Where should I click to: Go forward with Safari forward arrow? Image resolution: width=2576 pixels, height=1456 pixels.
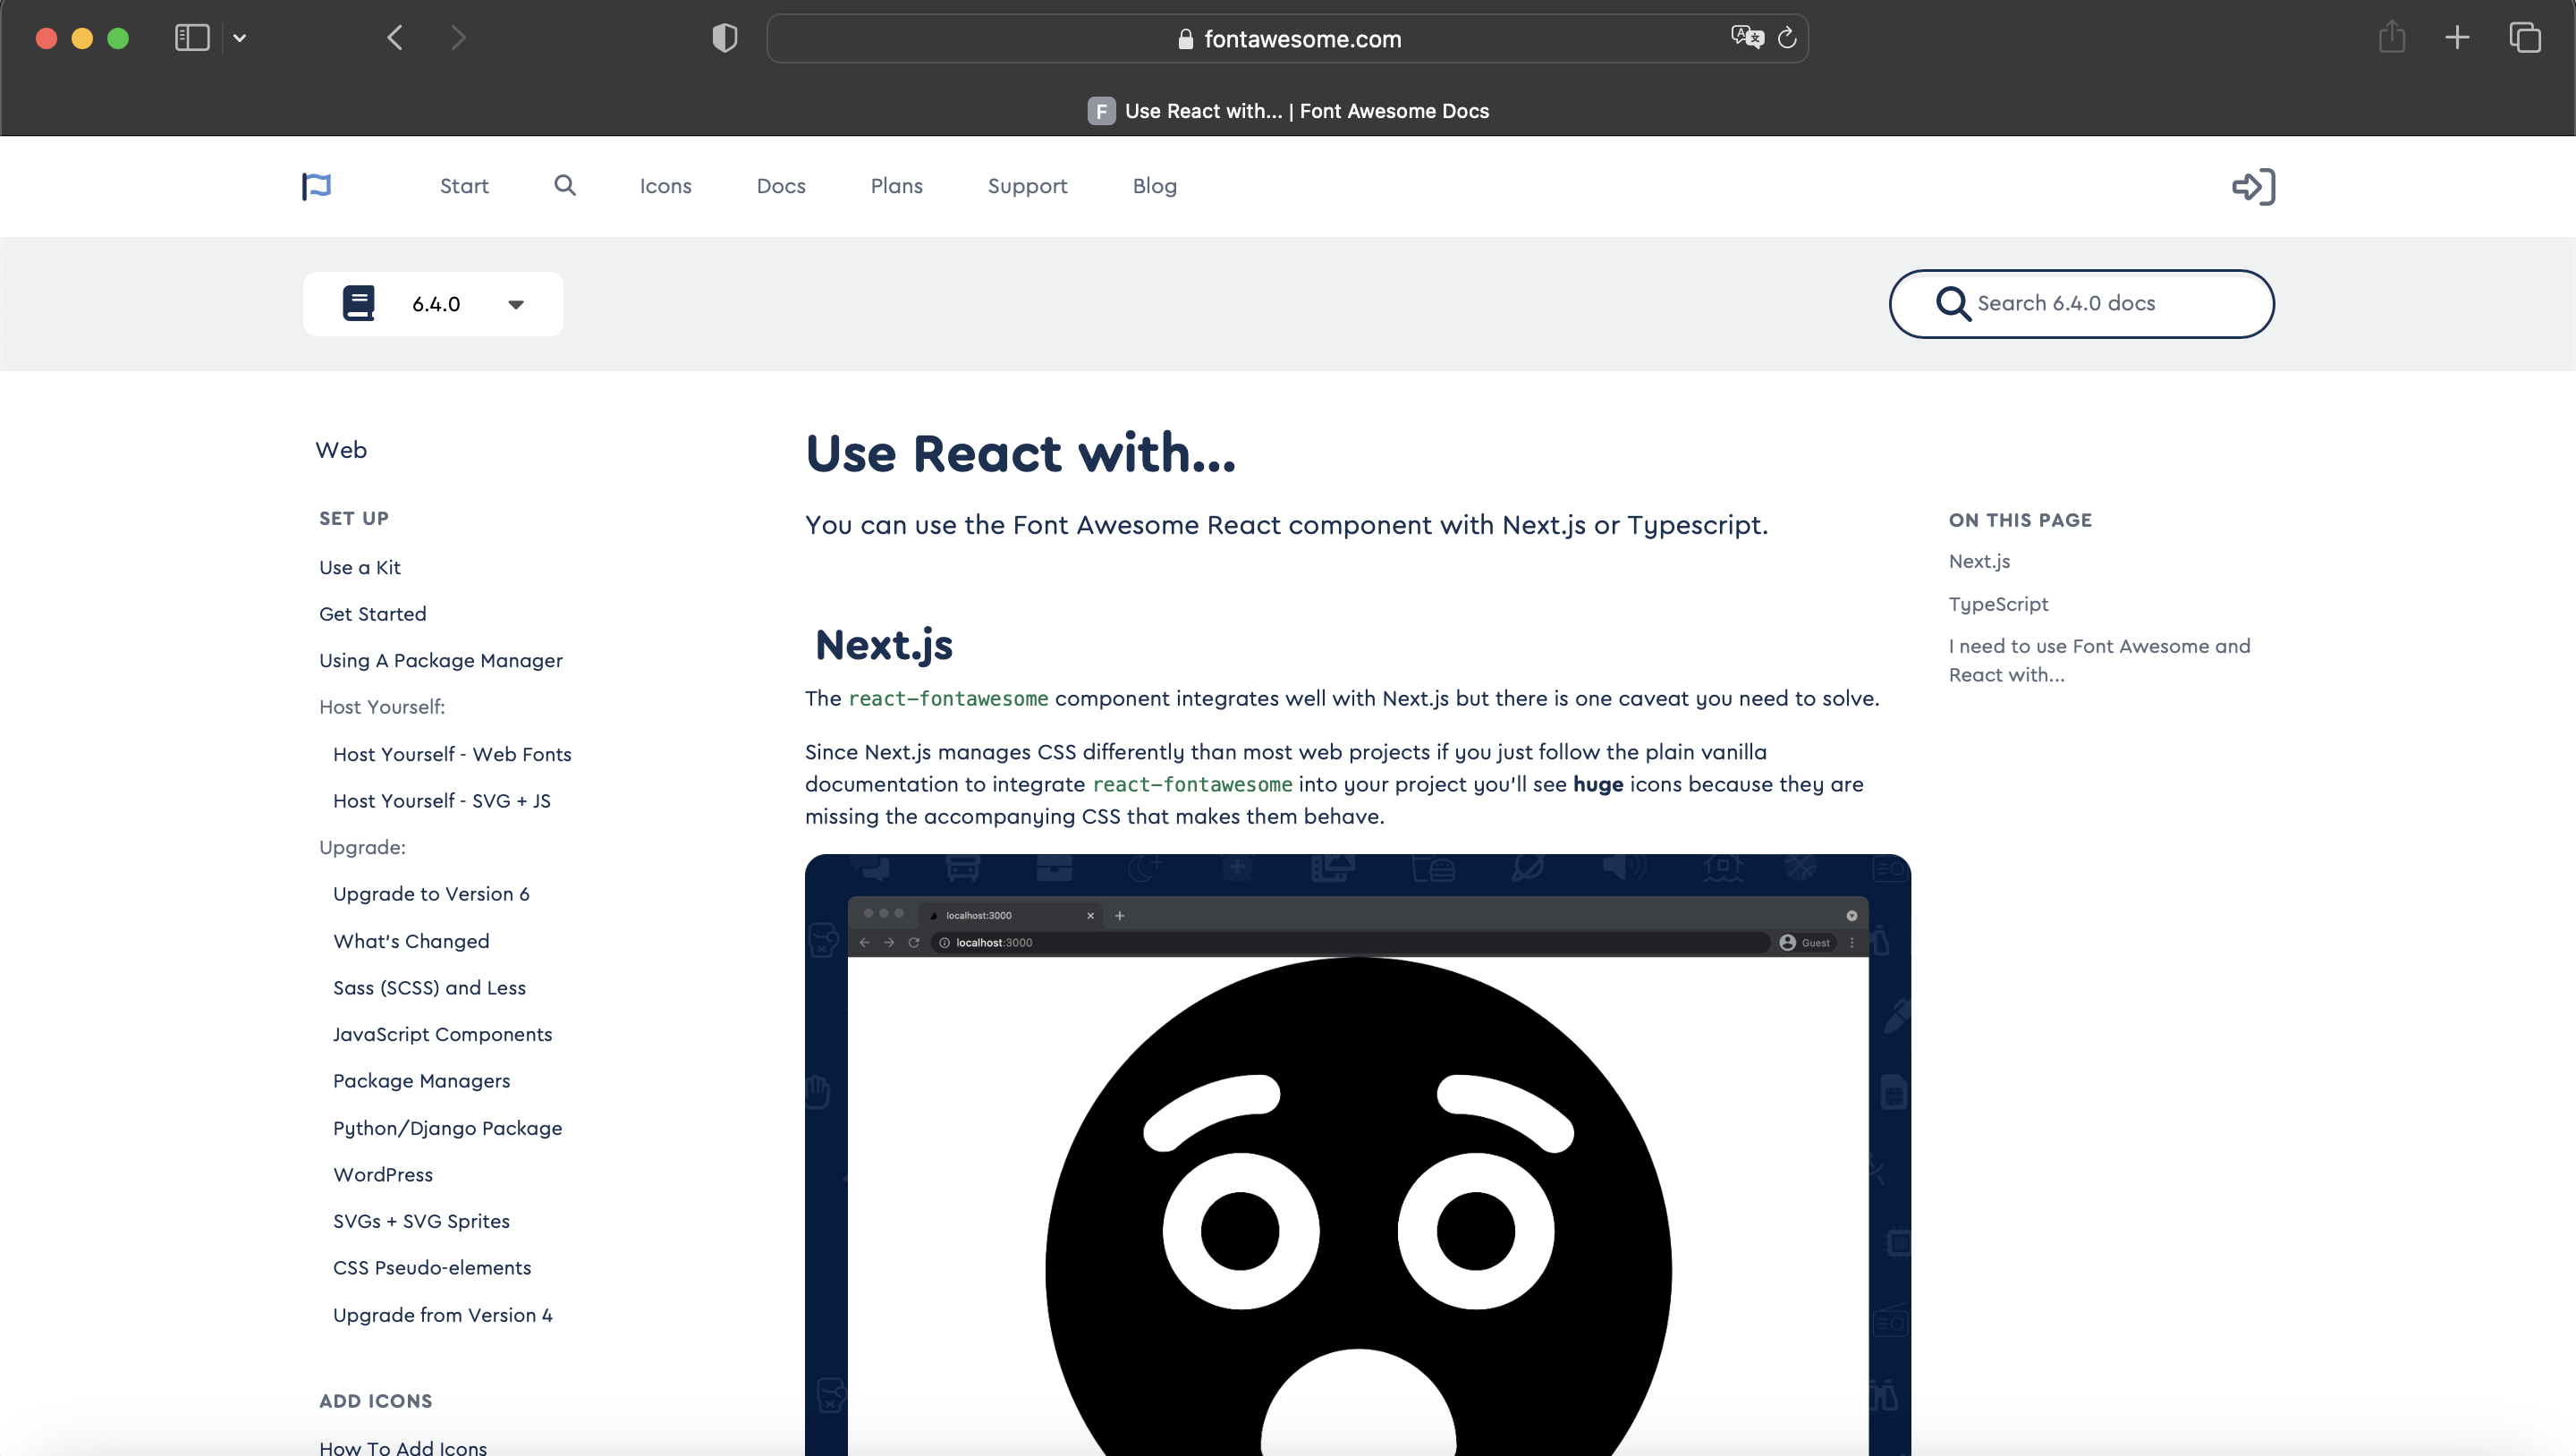coord(458,38)
